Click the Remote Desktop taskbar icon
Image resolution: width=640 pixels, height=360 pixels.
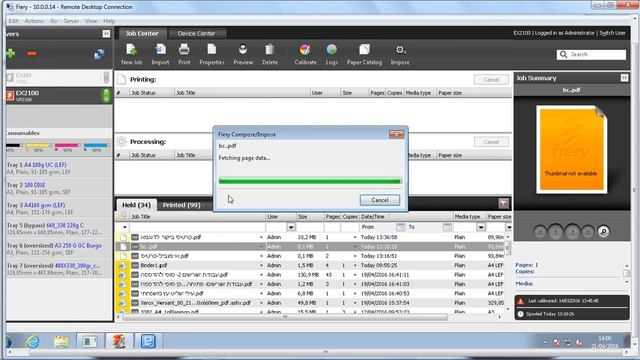click(x=148, y=341)
